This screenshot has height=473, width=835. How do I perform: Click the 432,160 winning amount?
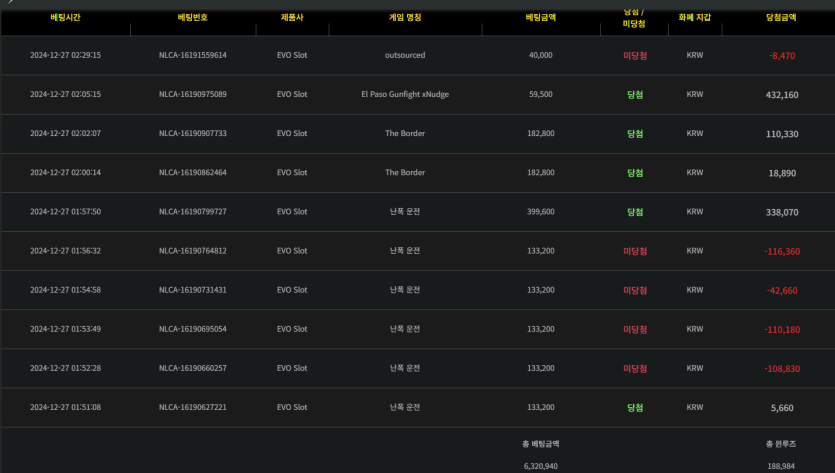(x=781, y=95)
